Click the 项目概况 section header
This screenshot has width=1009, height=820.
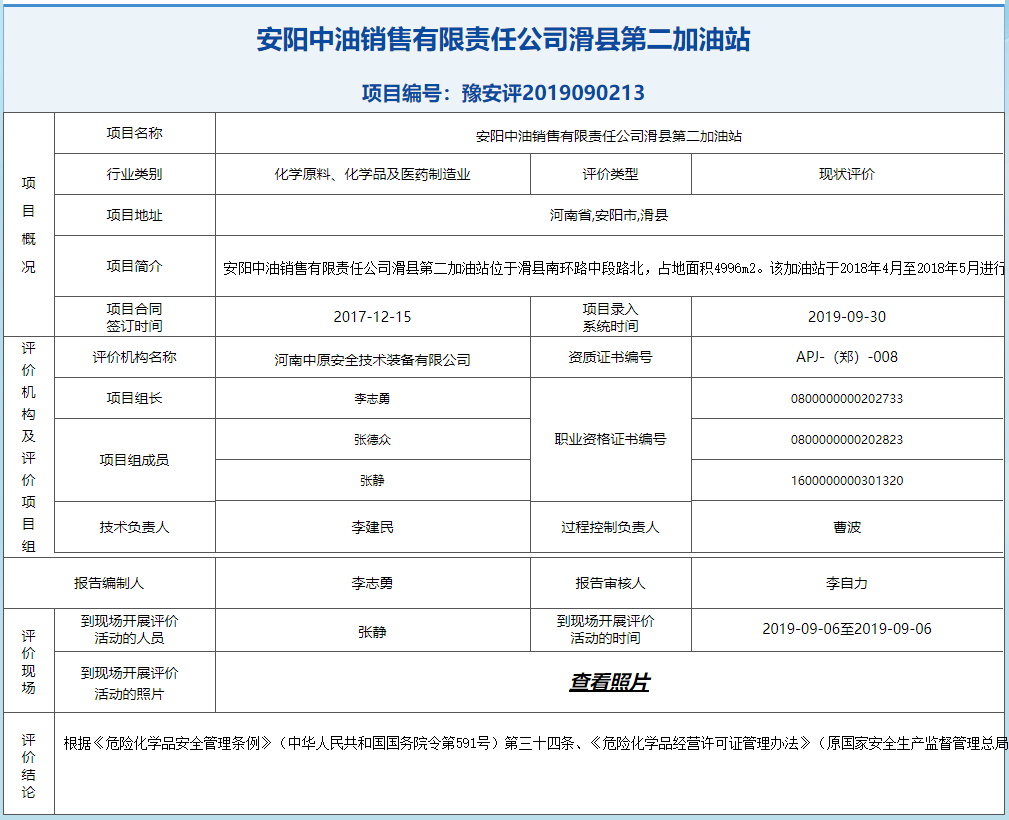pyautogui.click(x=28, y=225)
